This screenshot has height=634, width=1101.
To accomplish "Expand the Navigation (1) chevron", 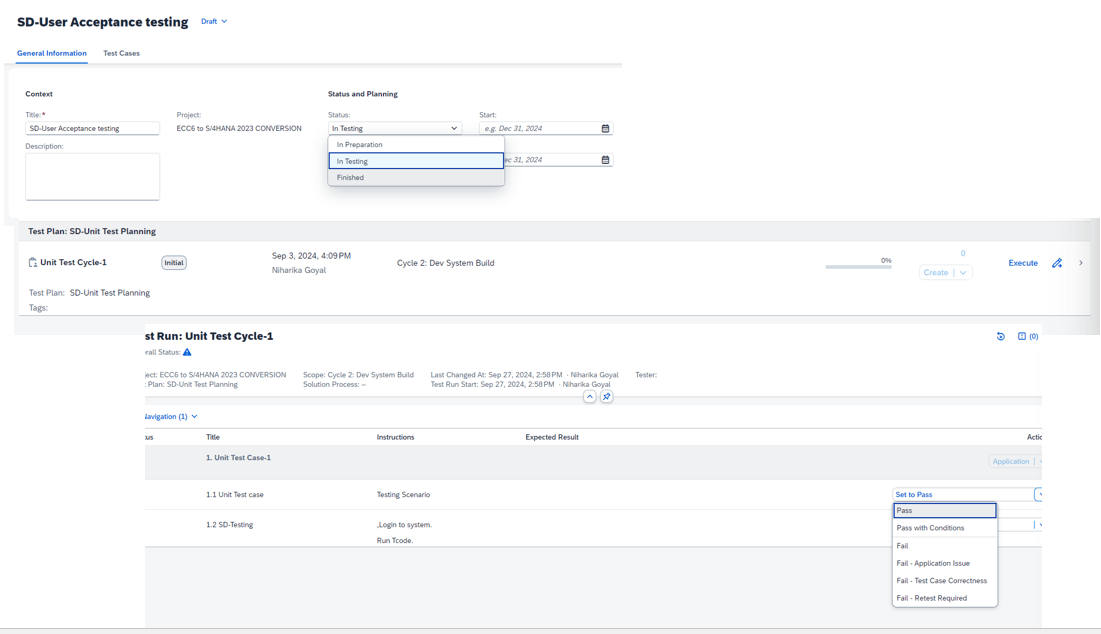I will 194,417.
